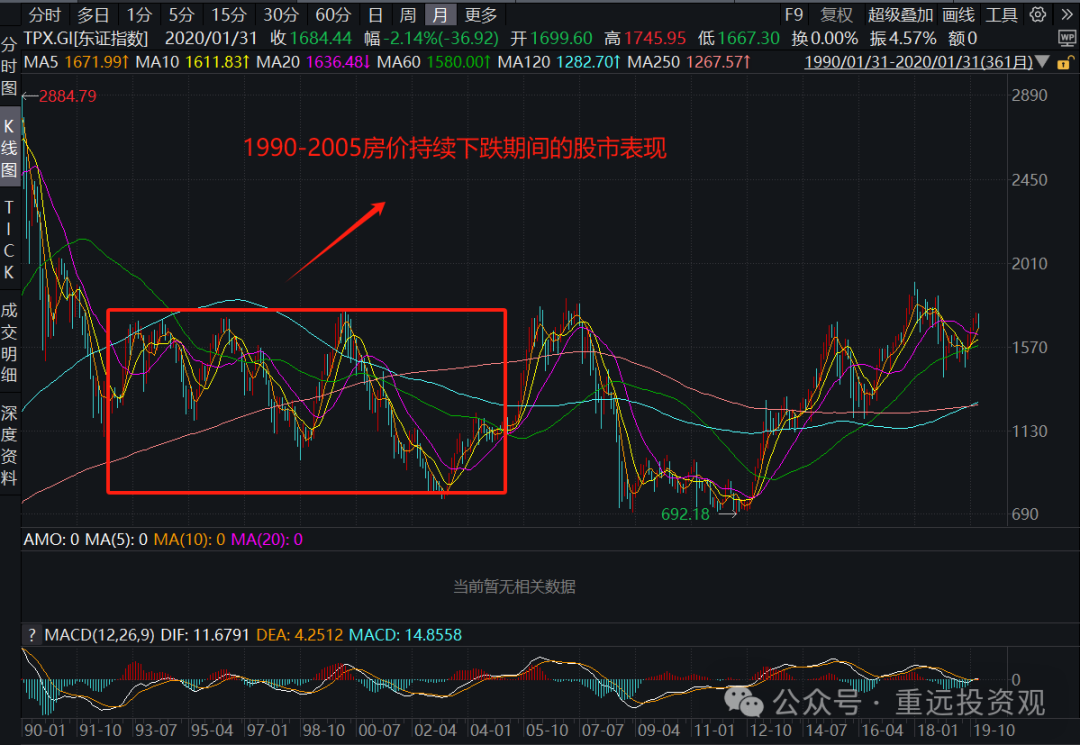
Task: Open the 更多 periods dropdown
Action: coord(481,14)
